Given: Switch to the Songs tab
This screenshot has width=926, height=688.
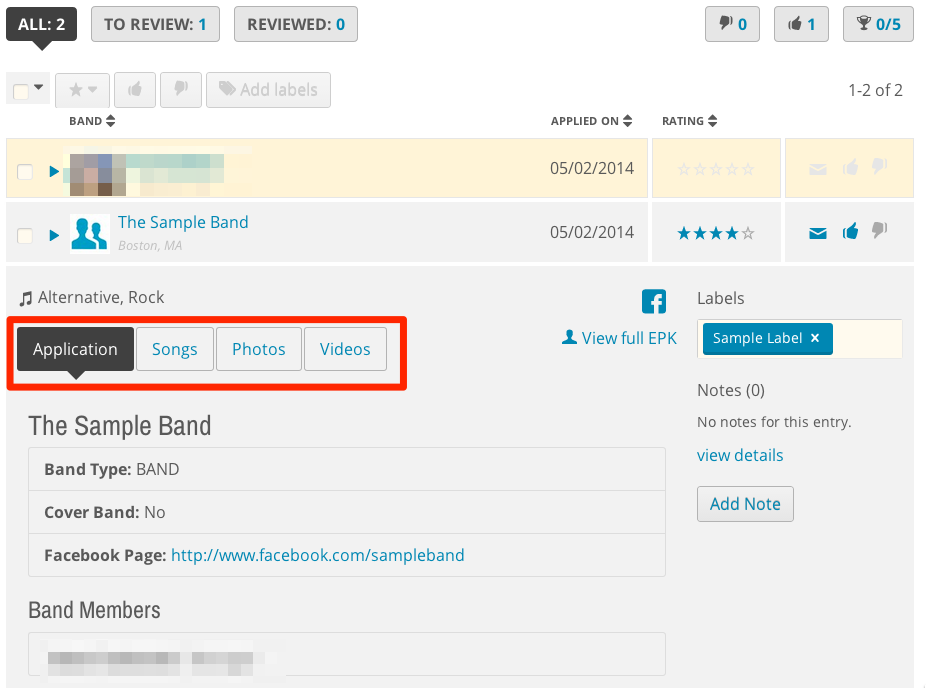Looking at the screenshot, I should click(174, 349).
